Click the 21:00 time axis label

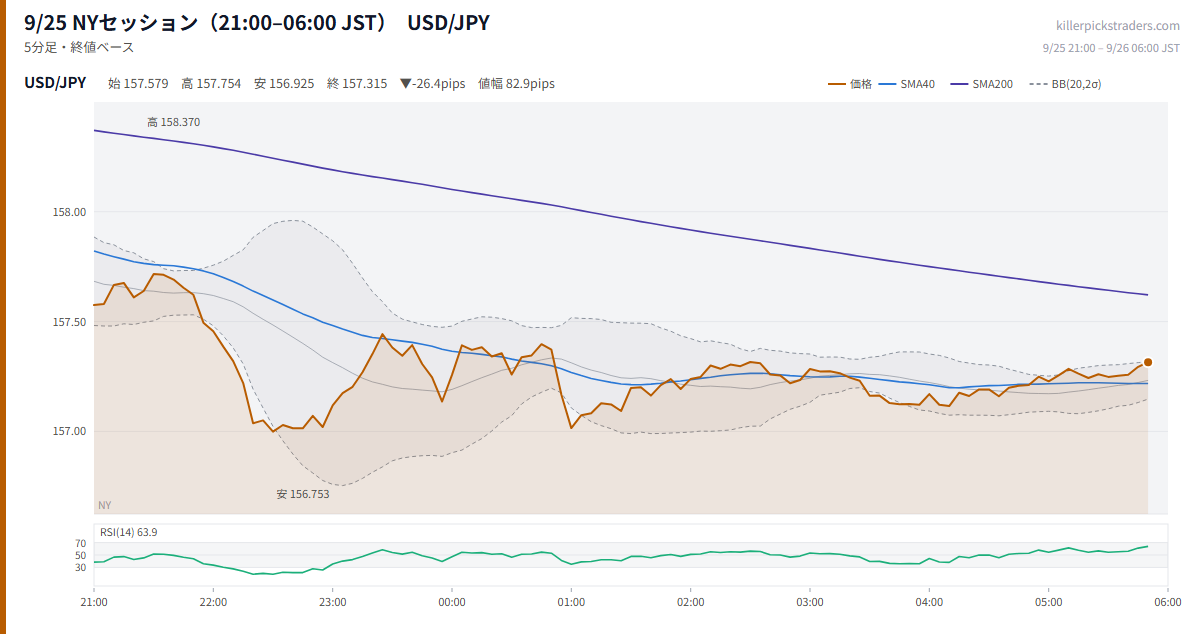pos(94,602)
